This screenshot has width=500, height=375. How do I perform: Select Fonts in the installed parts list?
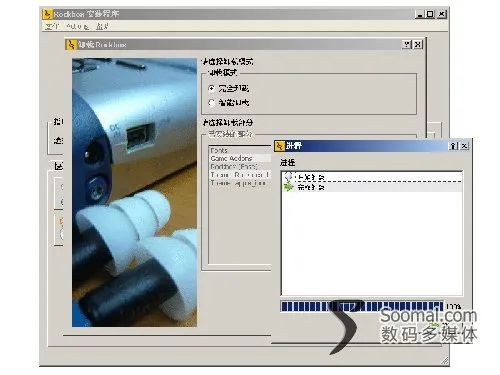(240, 150)
